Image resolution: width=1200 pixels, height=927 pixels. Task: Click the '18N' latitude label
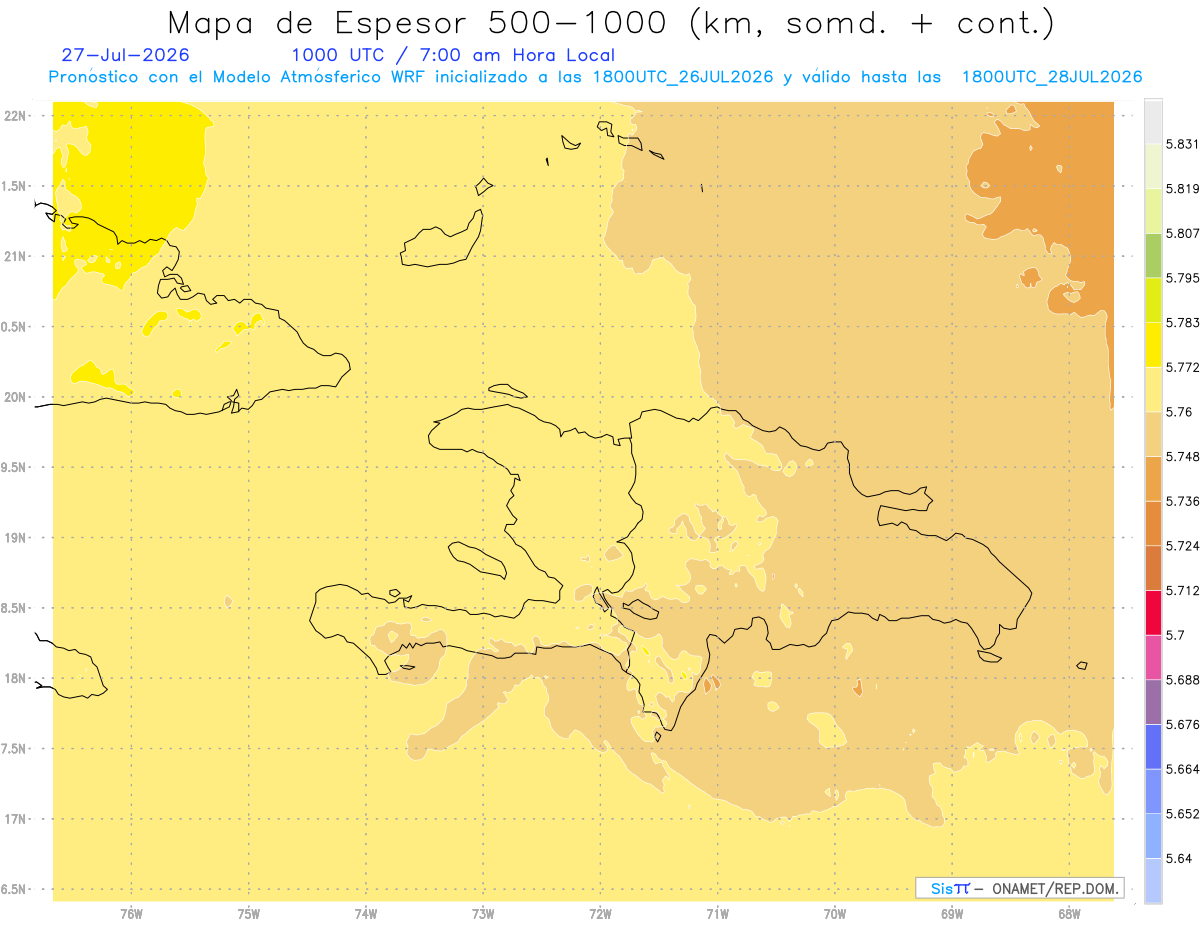click(x=14, y=678)
